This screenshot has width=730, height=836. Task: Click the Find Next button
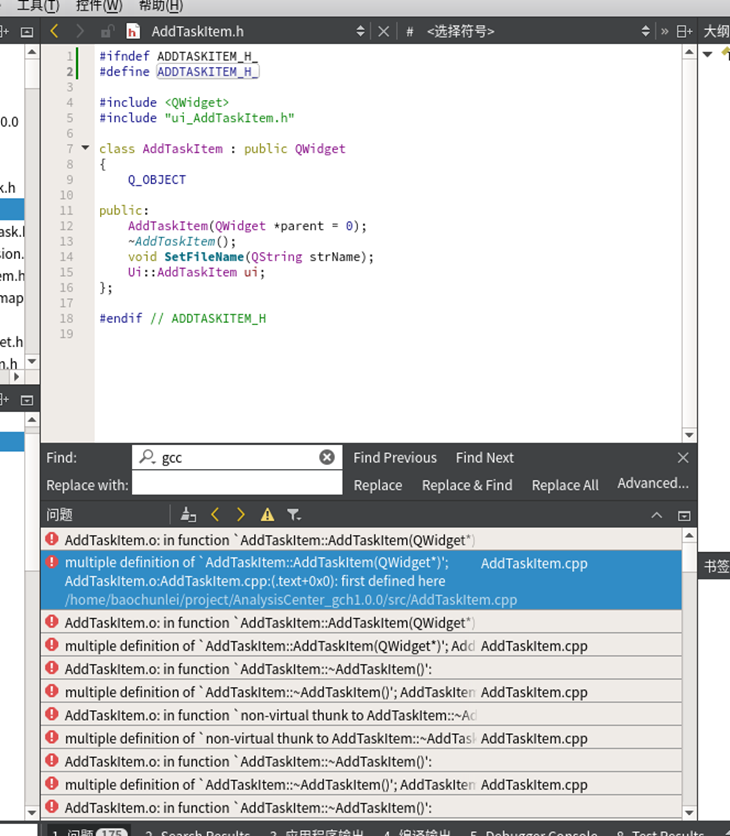click(x=484, y=457)
